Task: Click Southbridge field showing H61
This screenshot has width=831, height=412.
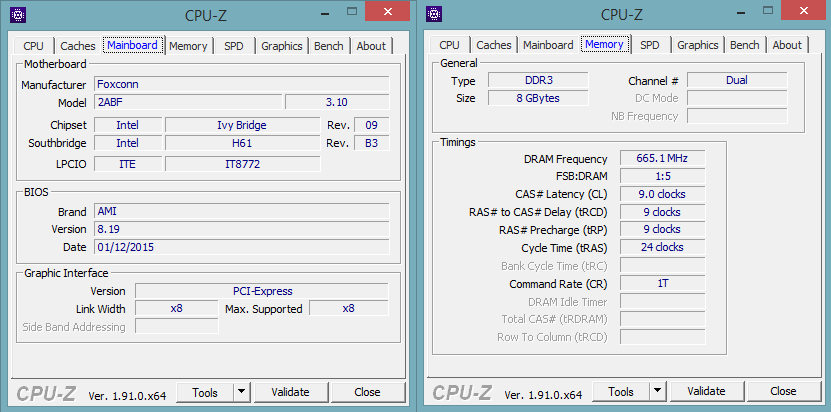Action: coord(242,143)
